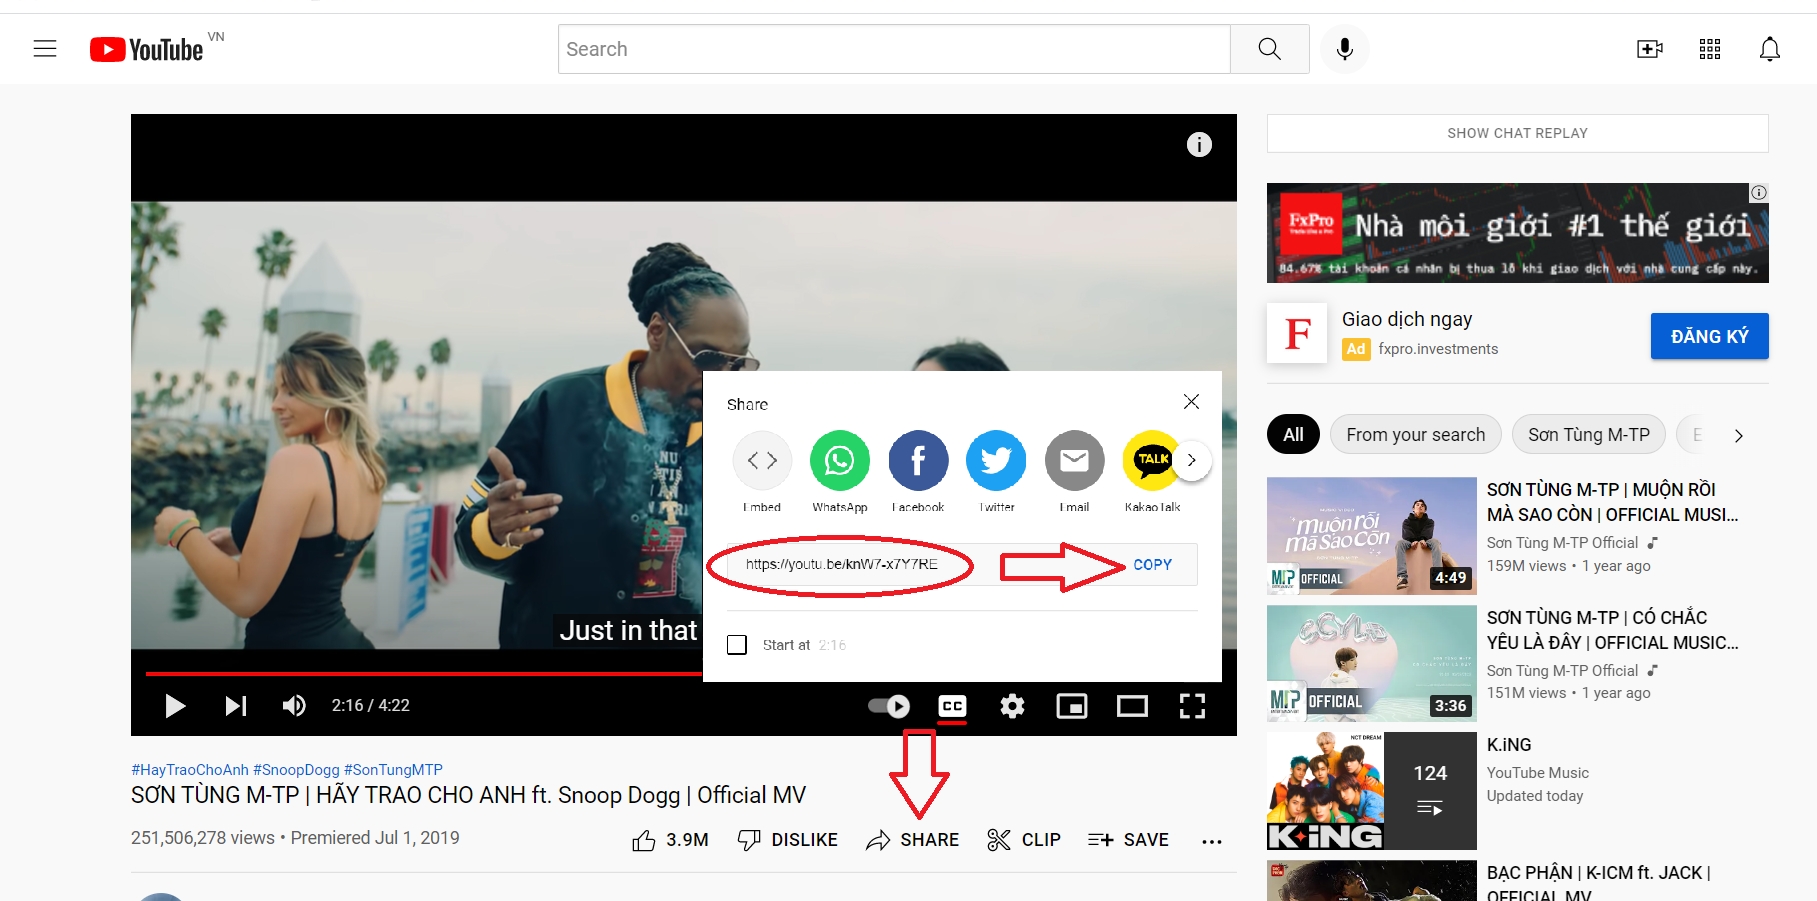Open the notifications bell

(x=1769, y=49)
